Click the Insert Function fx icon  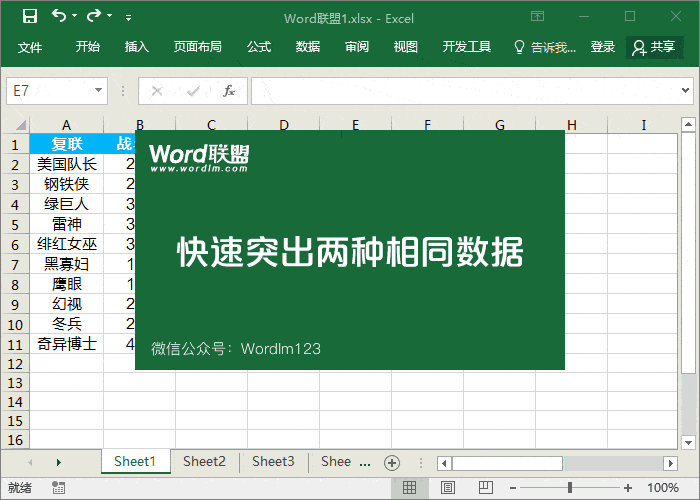click(x=229, y=91)
